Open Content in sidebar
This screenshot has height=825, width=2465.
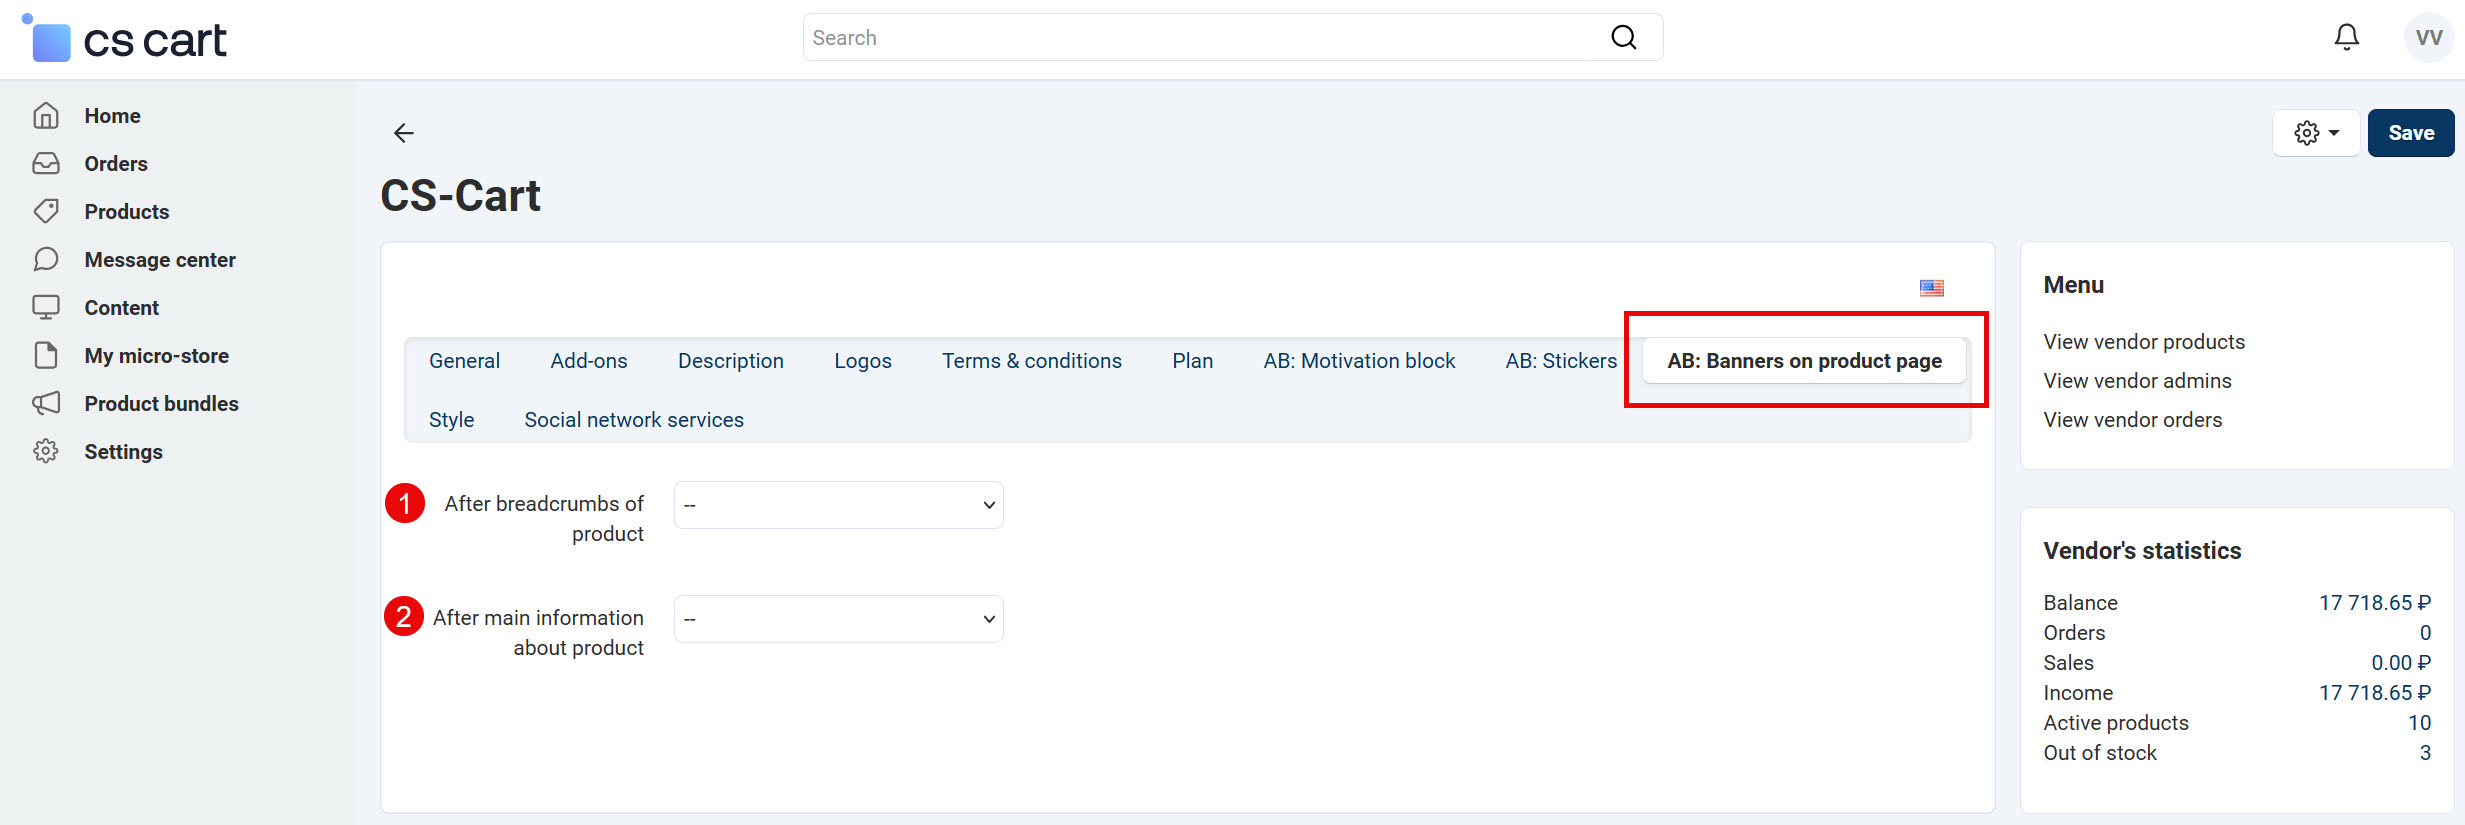[122, 308]
